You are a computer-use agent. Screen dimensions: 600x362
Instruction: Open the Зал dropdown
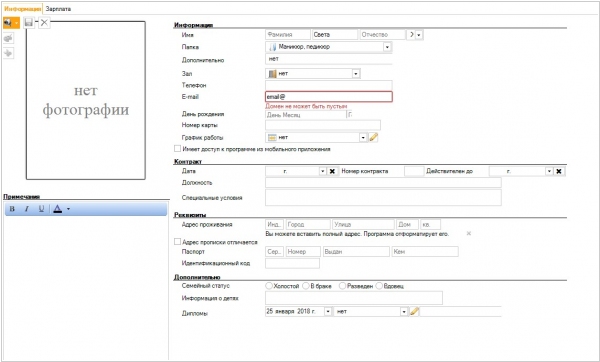(356, 73)
